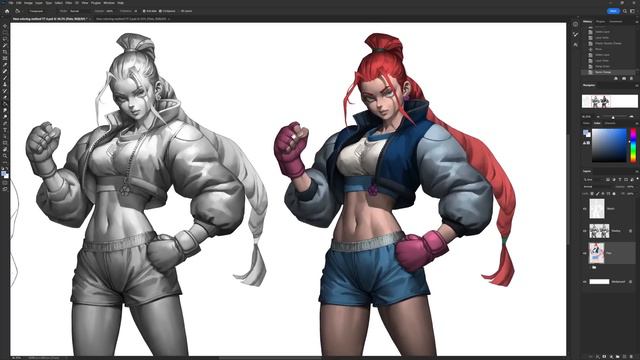Open the Image menu
Viewport: 640px width, 360px height.
(28, 2)
